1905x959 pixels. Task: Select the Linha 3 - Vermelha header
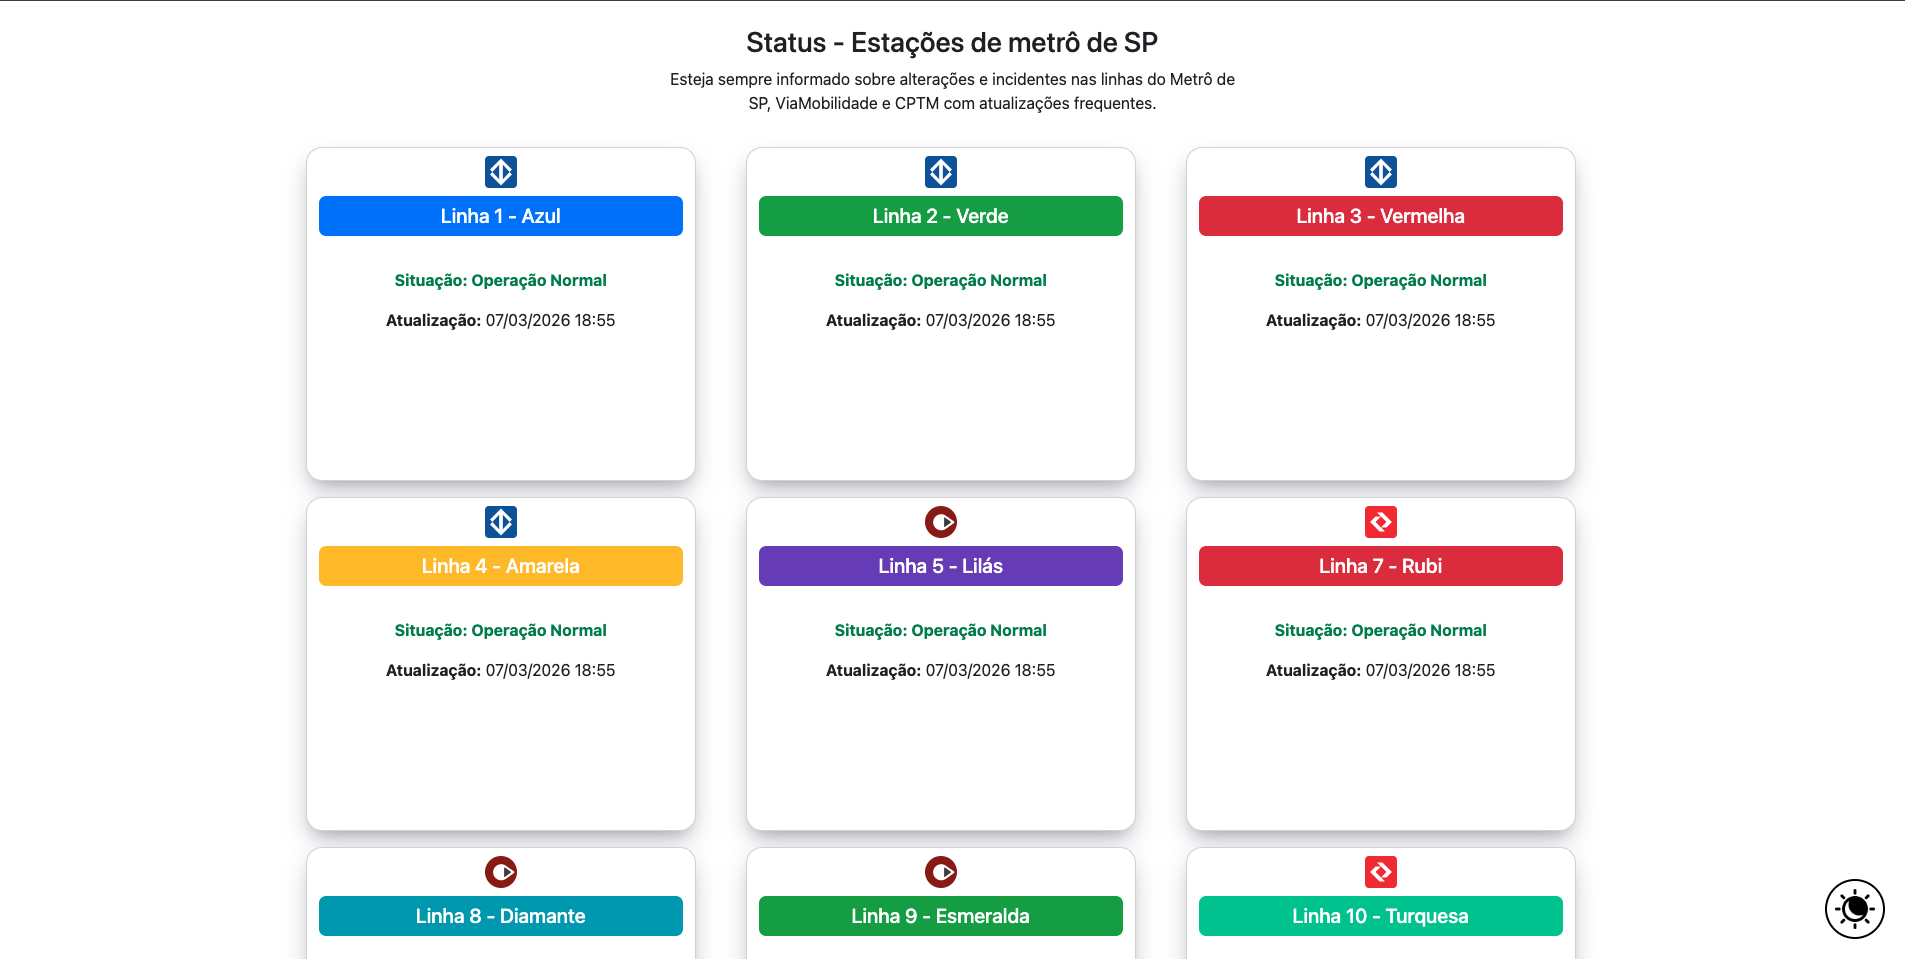(x=1380, y=215)
